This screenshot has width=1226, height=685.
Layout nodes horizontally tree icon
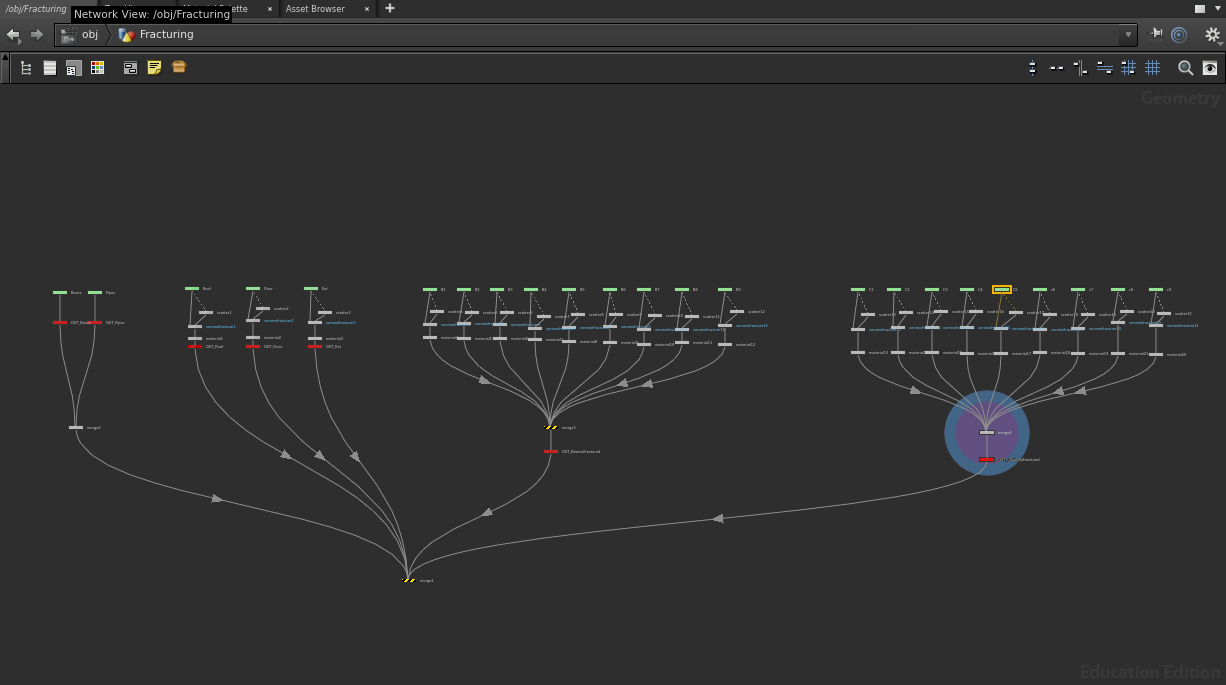[1104, 68]
